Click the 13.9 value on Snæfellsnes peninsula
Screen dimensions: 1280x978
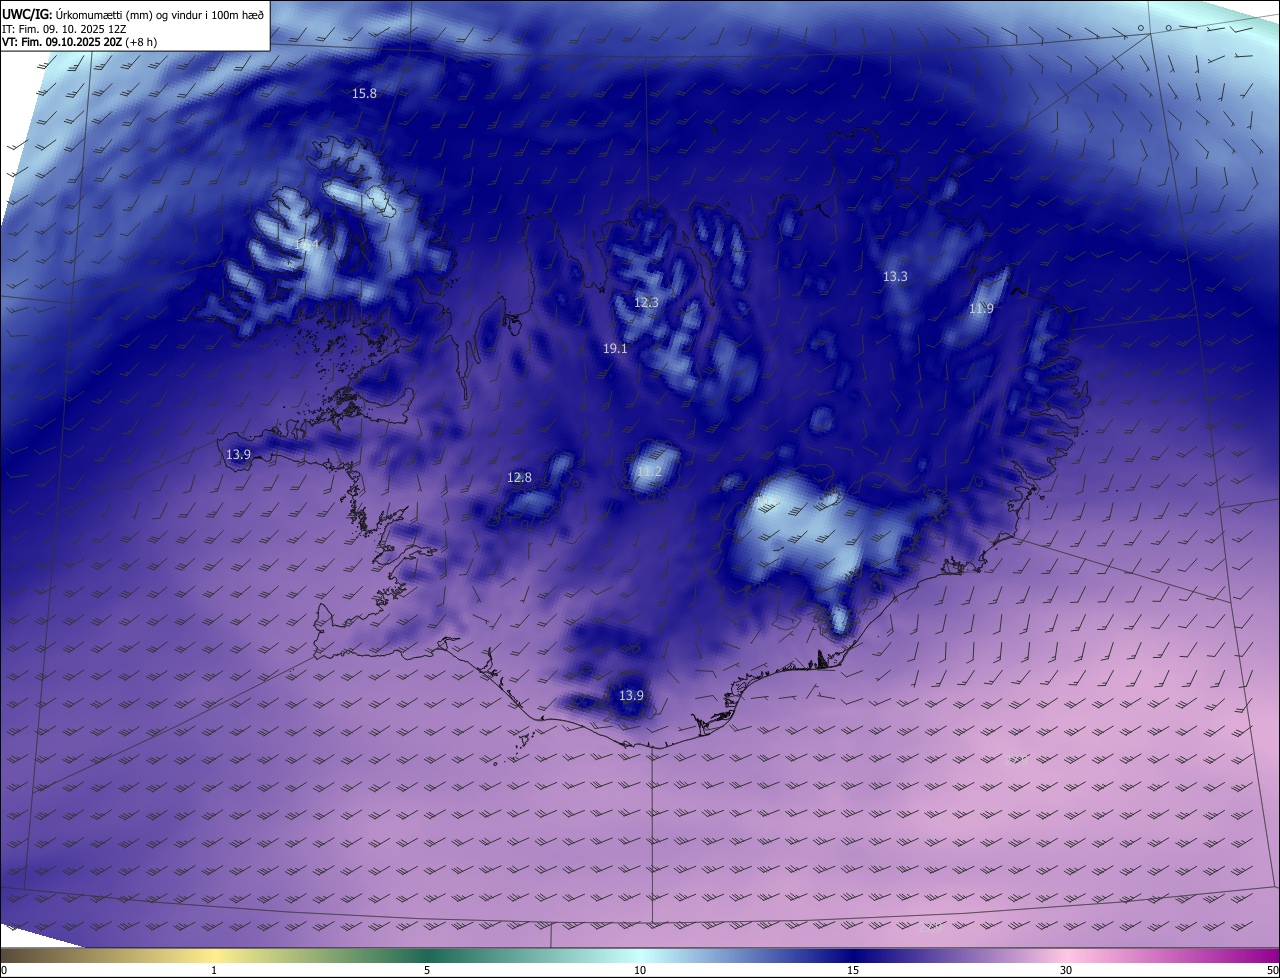[x=238, y=454]
